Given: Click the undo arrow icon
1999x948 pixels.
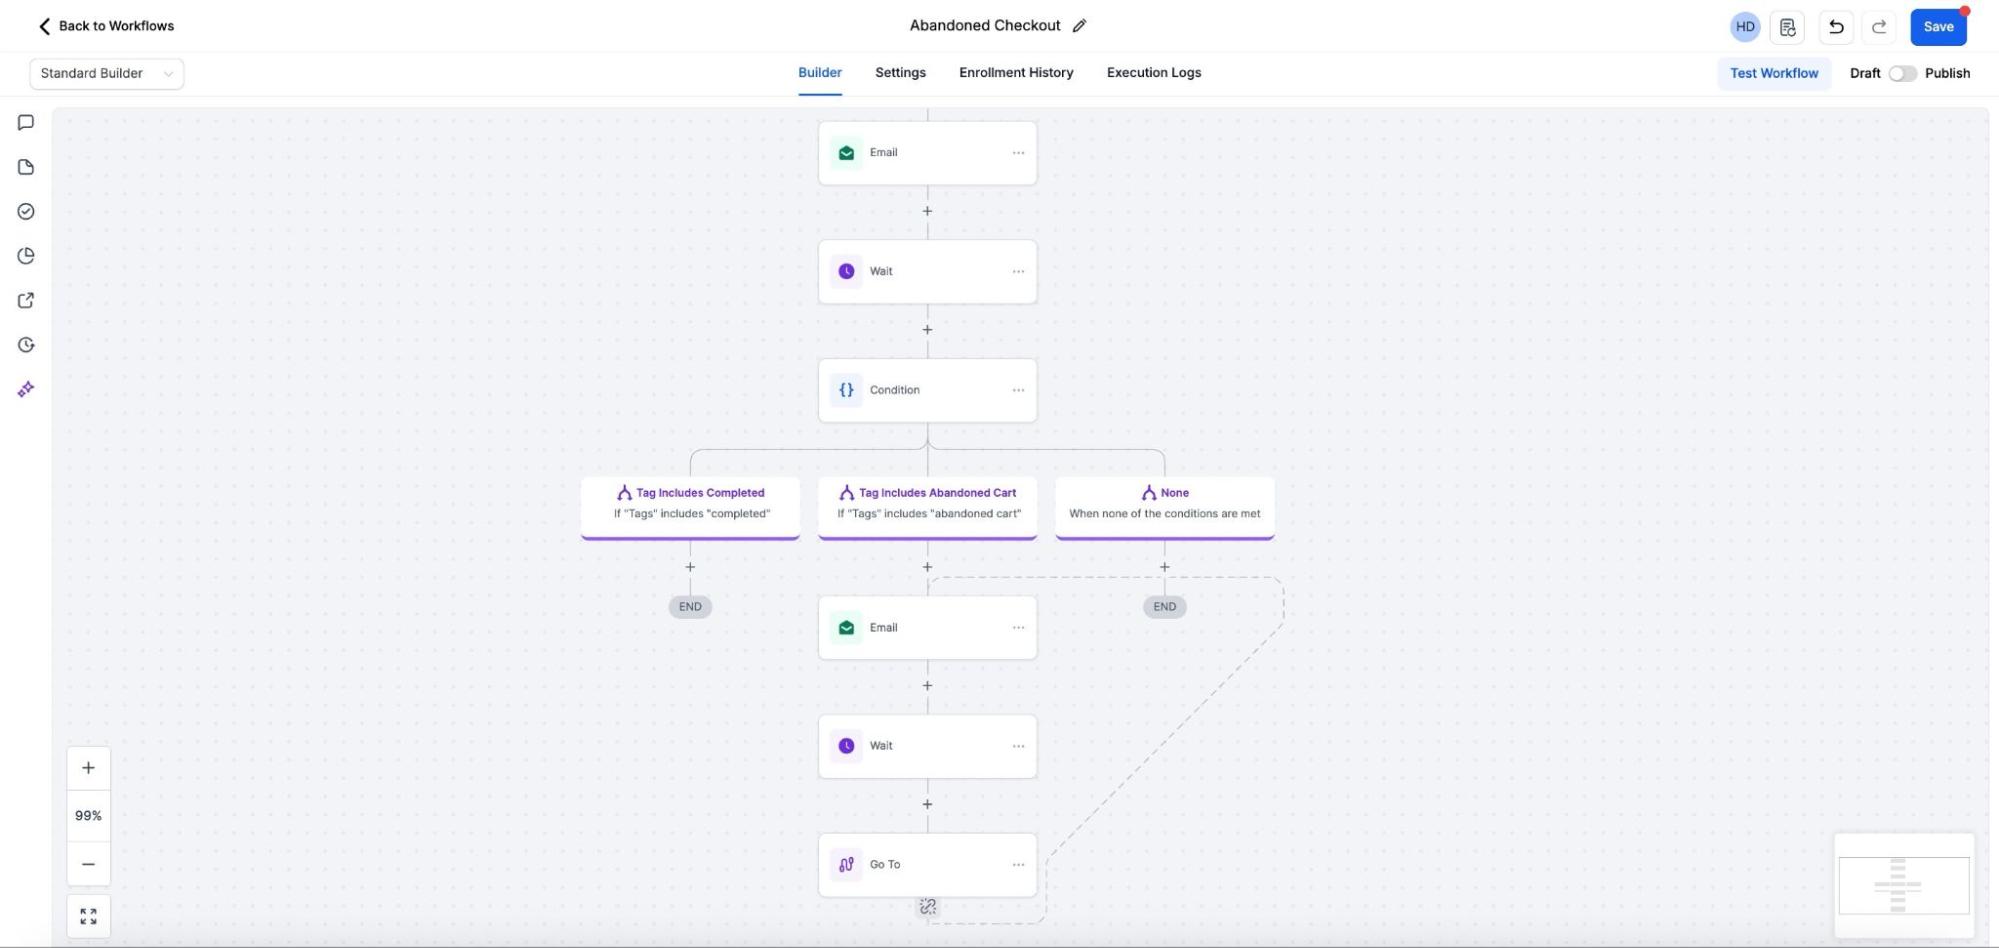Looking at the screenshot, I should [1836, 27].
